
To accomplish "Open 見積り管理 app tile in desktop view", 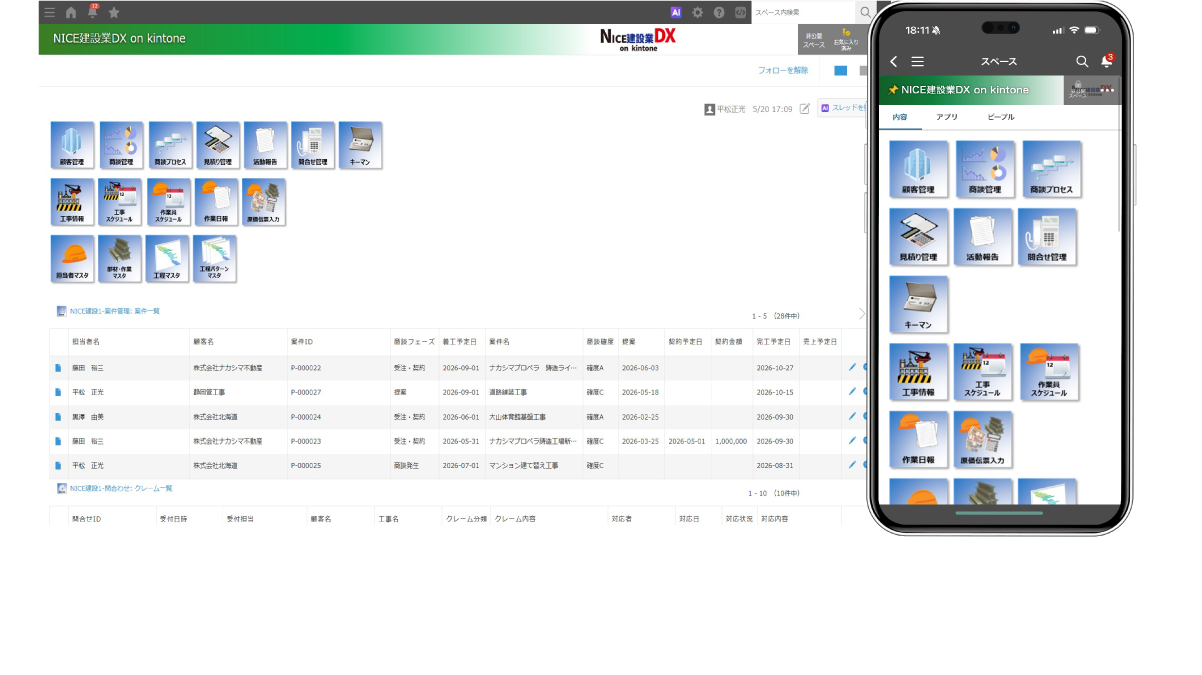I will (x=217, y=145).
